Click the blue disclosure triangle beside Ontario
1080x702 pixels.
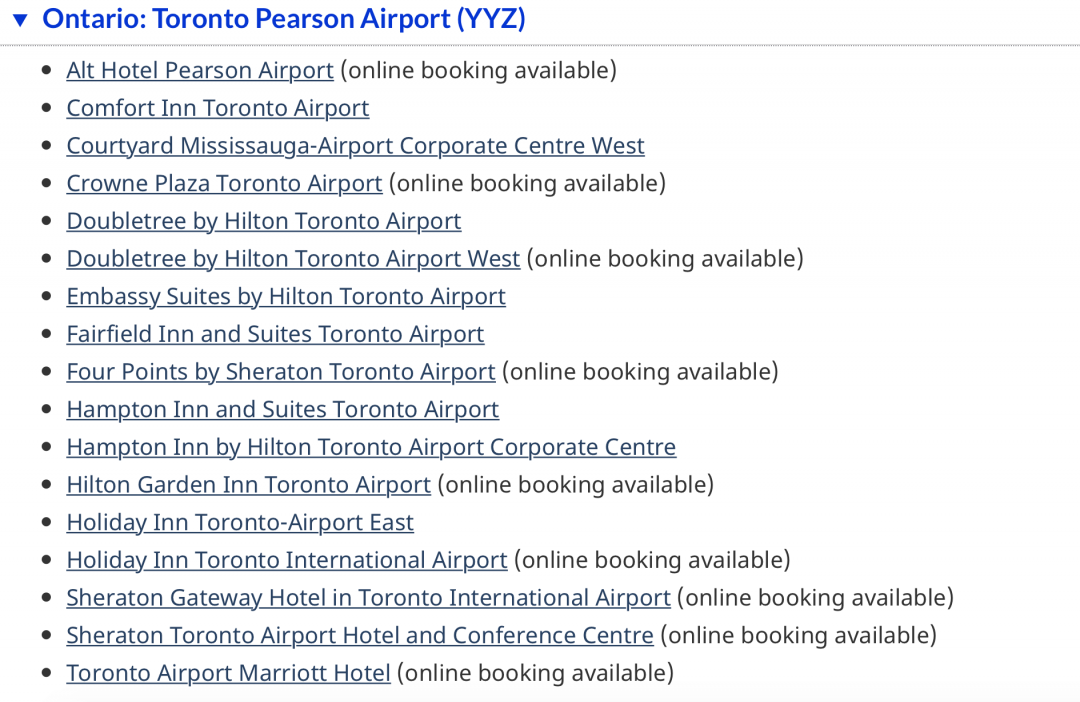pos(21,19)
